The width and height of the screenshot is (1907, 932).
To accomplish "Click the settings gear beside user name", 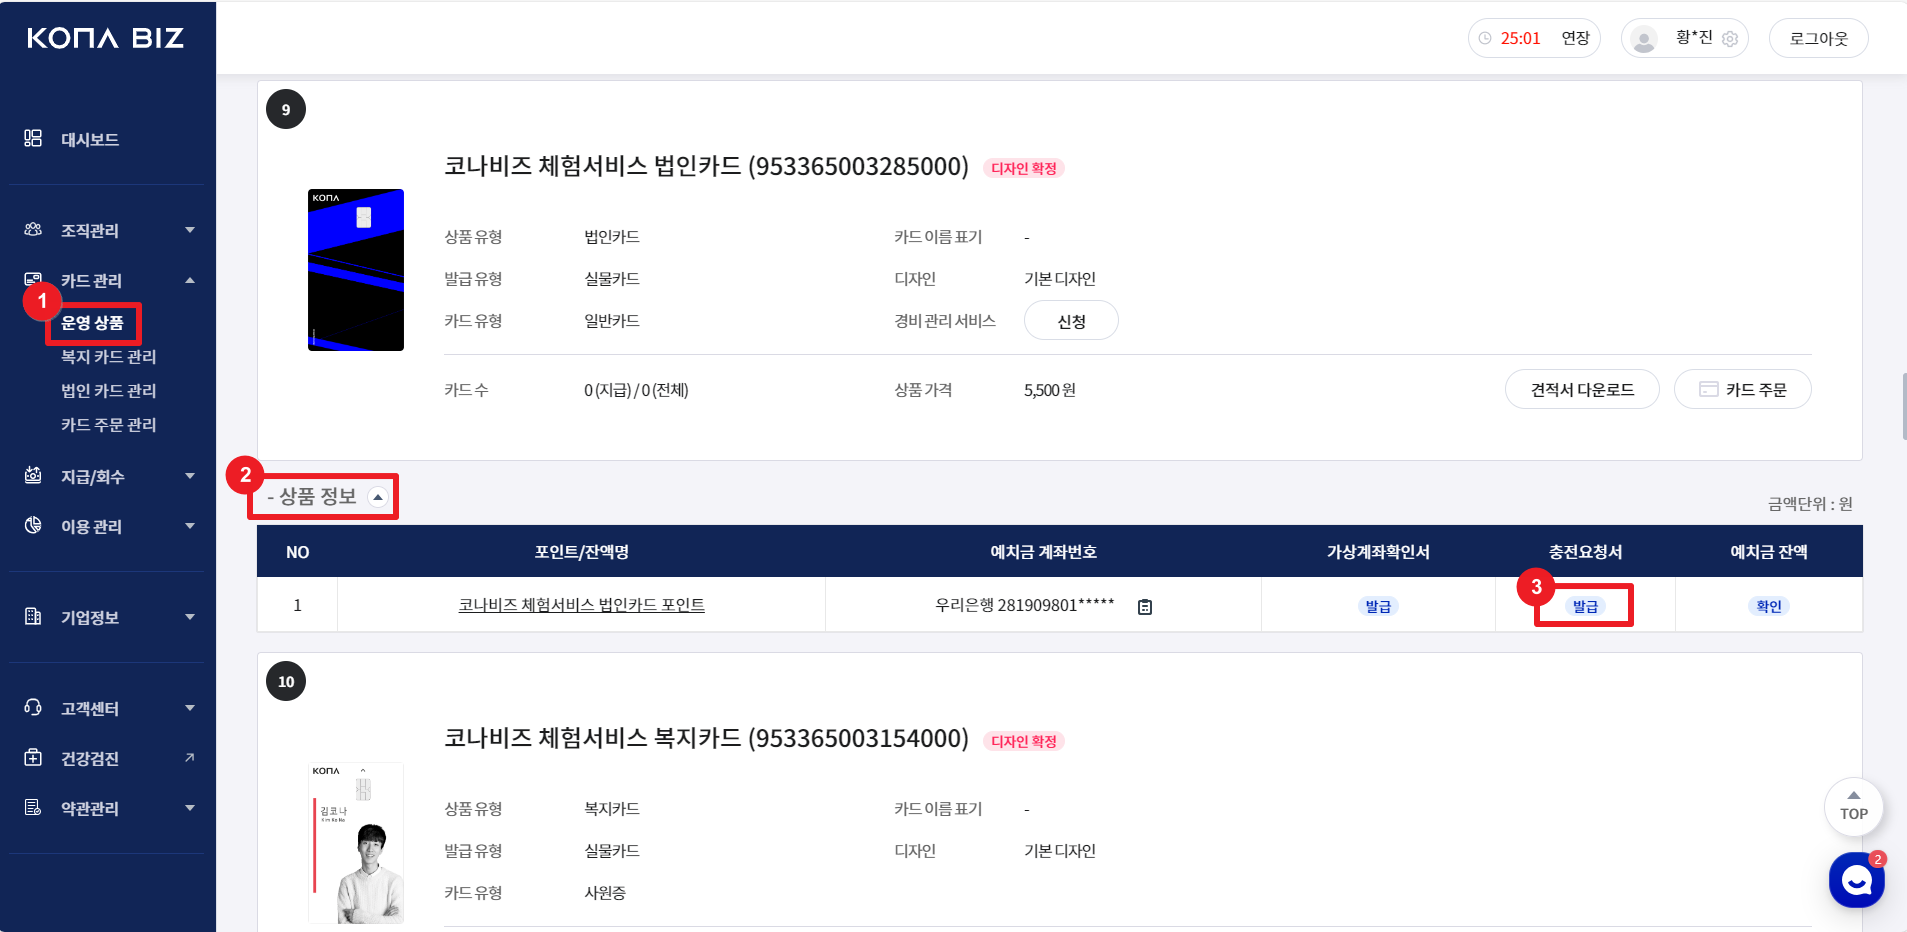I will 1730,39.
